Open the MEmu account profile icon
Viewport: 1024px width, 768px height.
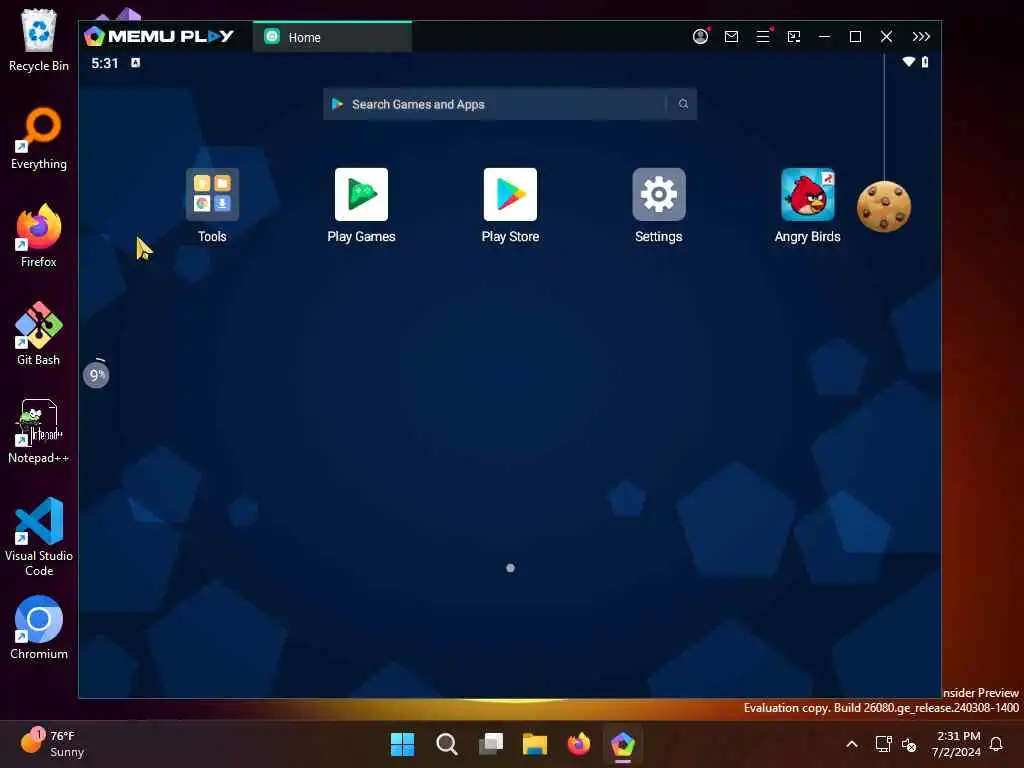700,37
